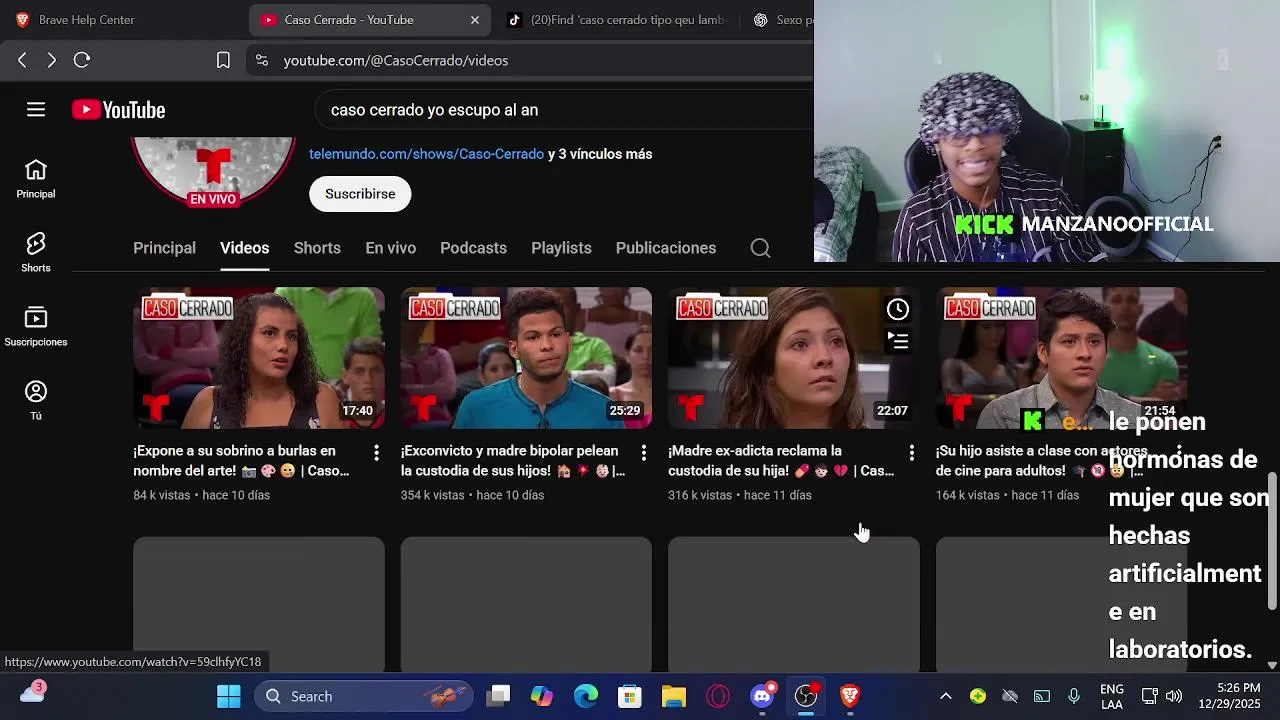Close the Caso Cerrado YouTube tab

(x=475, y=20)
